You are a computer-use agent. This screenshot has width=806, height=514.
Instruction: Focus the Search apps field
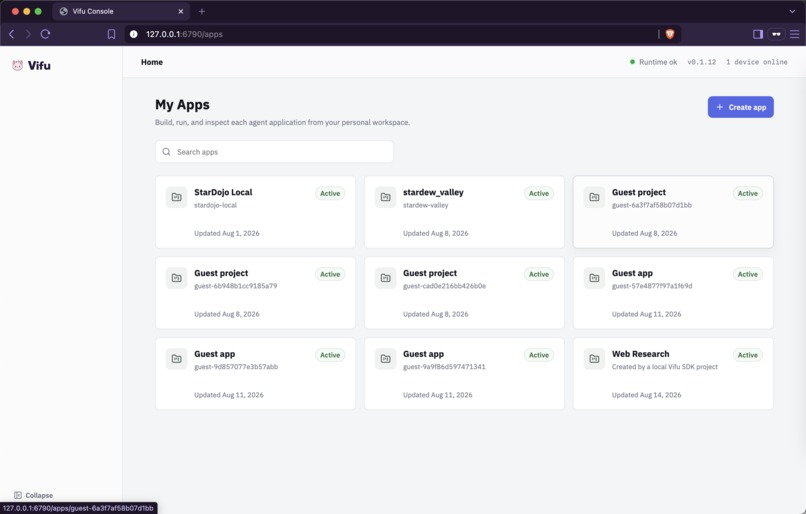click(274, 152)
